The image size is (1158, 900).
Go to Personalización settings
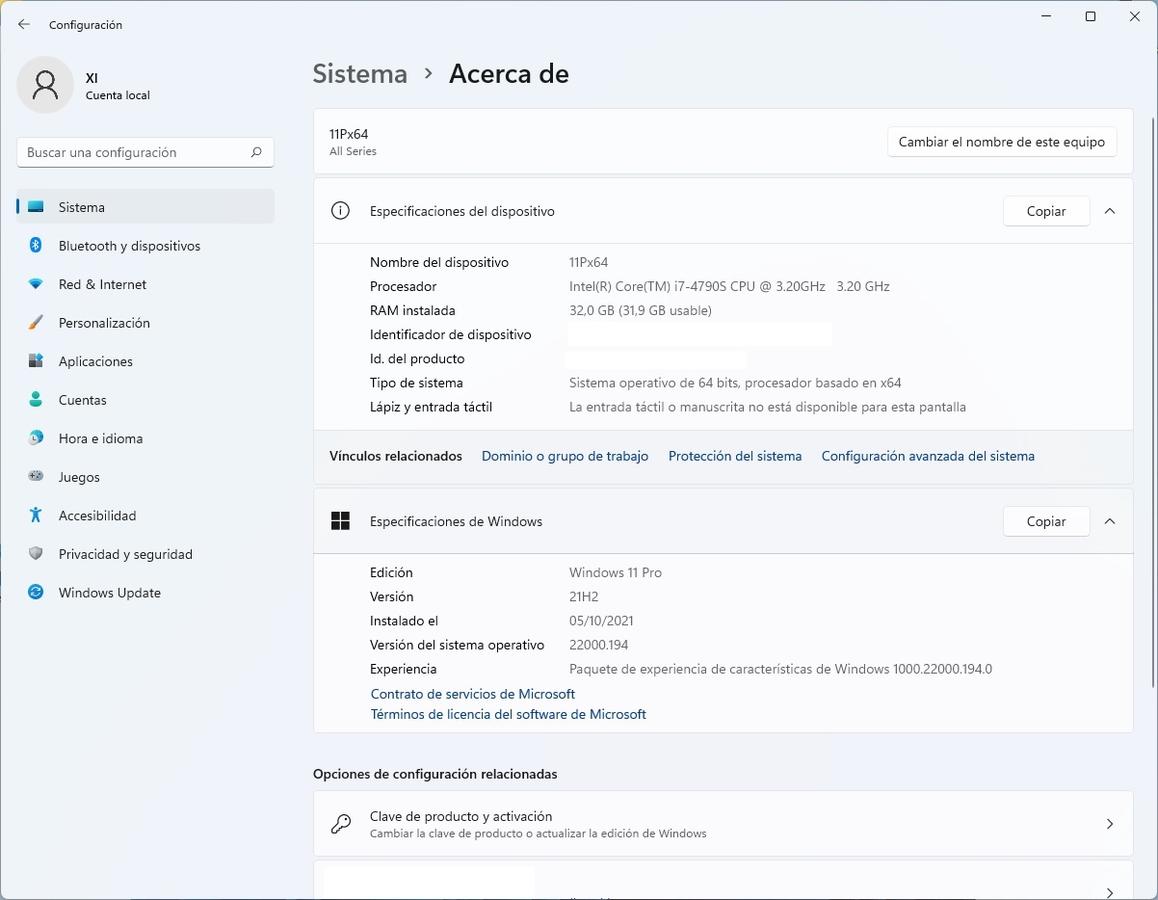(x=104, y=323)
